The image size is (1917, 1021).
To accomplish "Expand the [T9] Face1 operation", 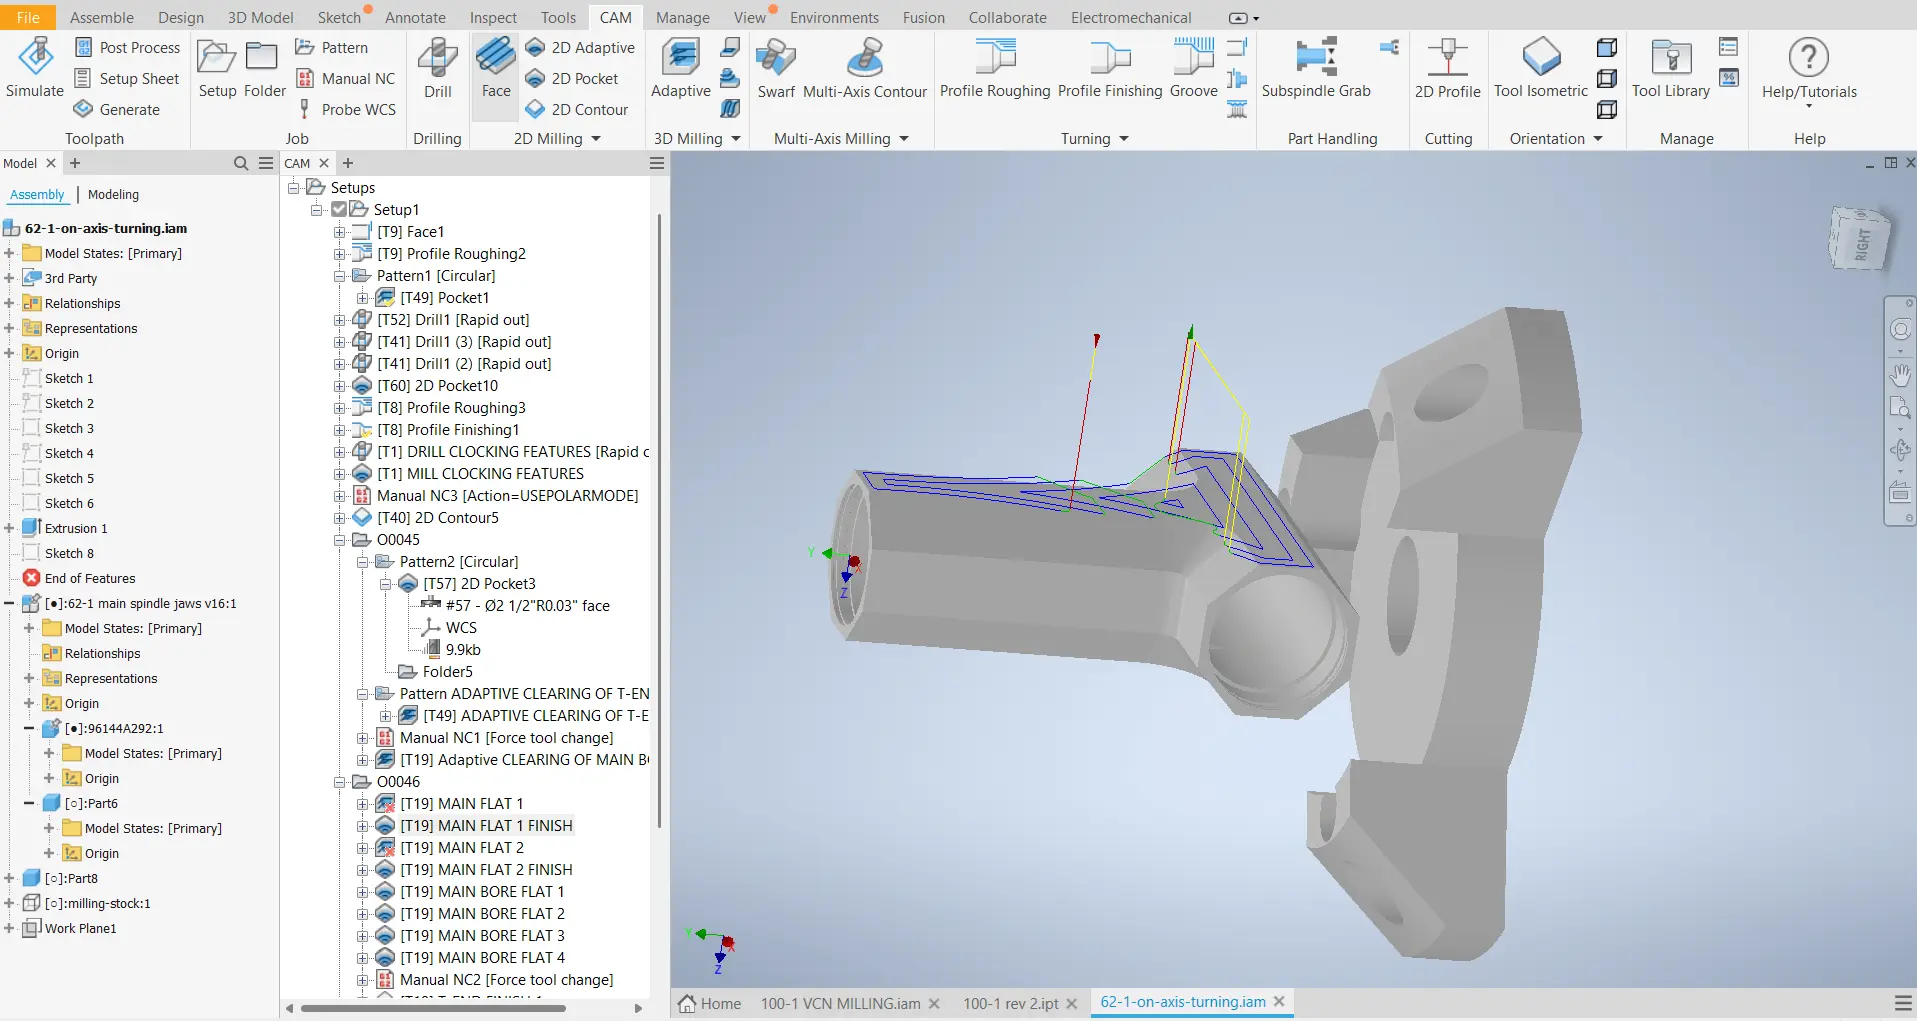I will (x=340, y=231).
